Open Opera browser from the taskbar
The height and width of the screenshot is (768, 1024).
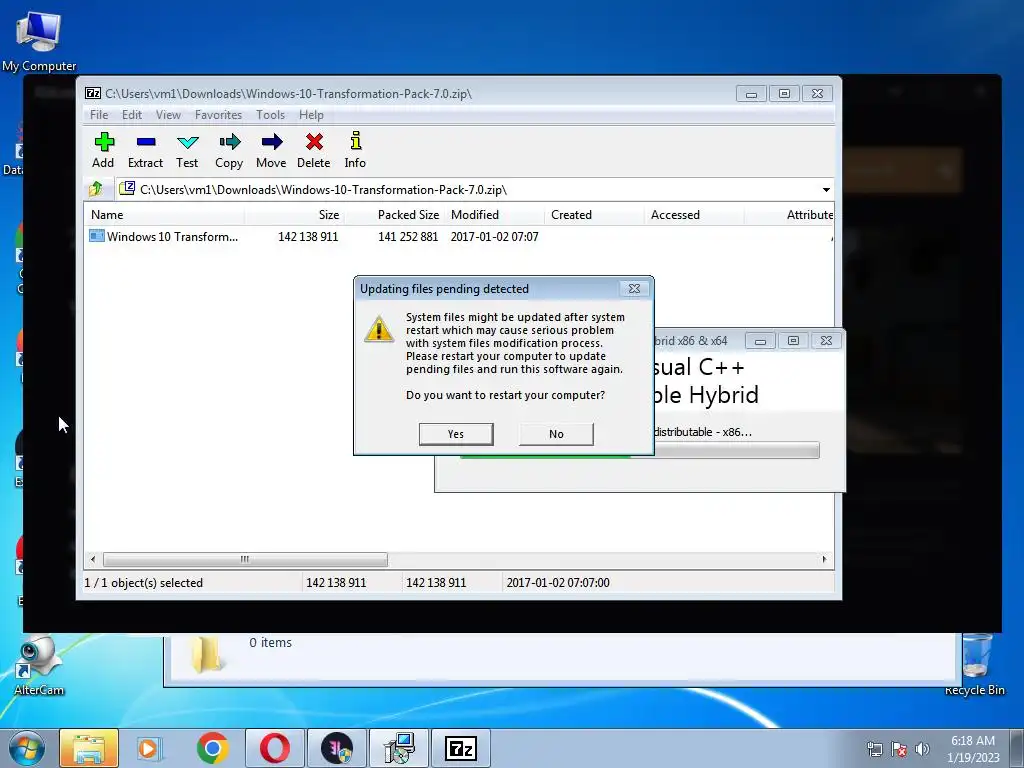point(275,748)
